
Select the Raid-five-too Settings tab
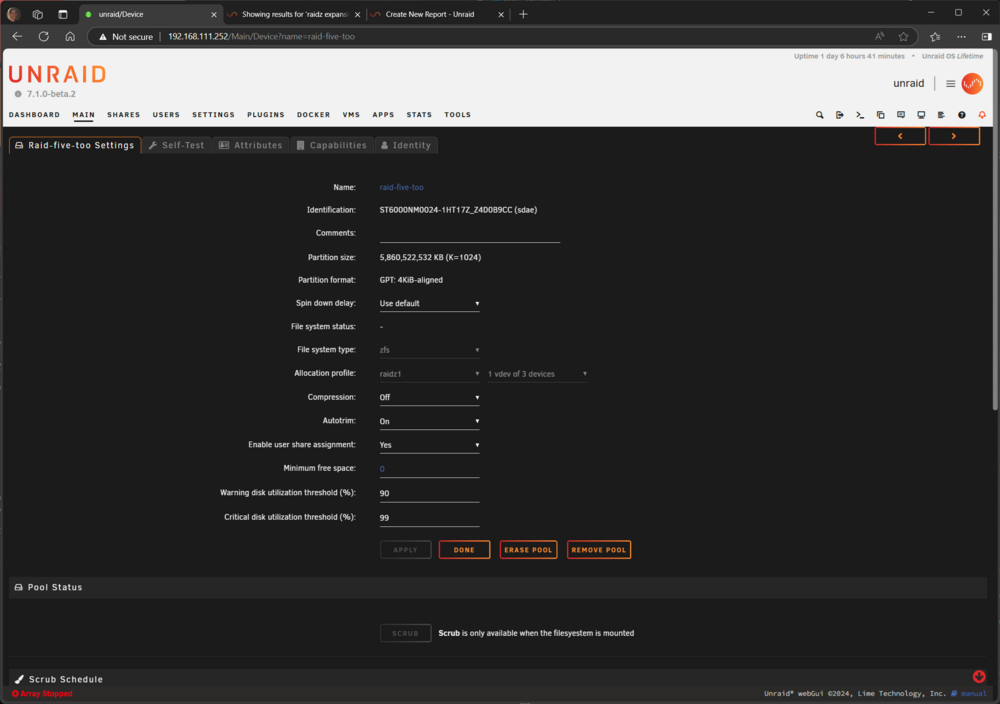(x=75, y=145)
